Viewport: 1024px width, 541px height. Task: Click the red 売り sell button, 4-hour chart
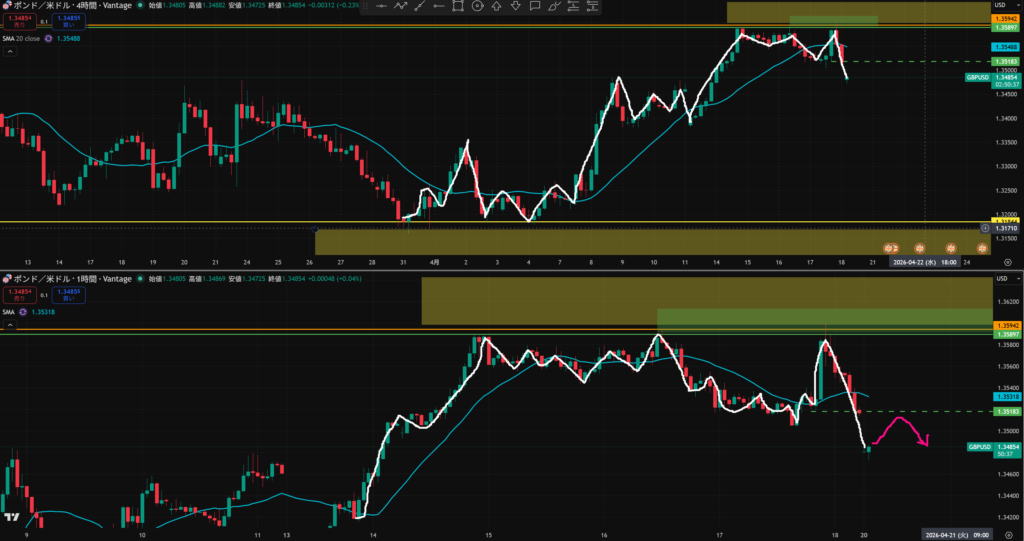18,19
